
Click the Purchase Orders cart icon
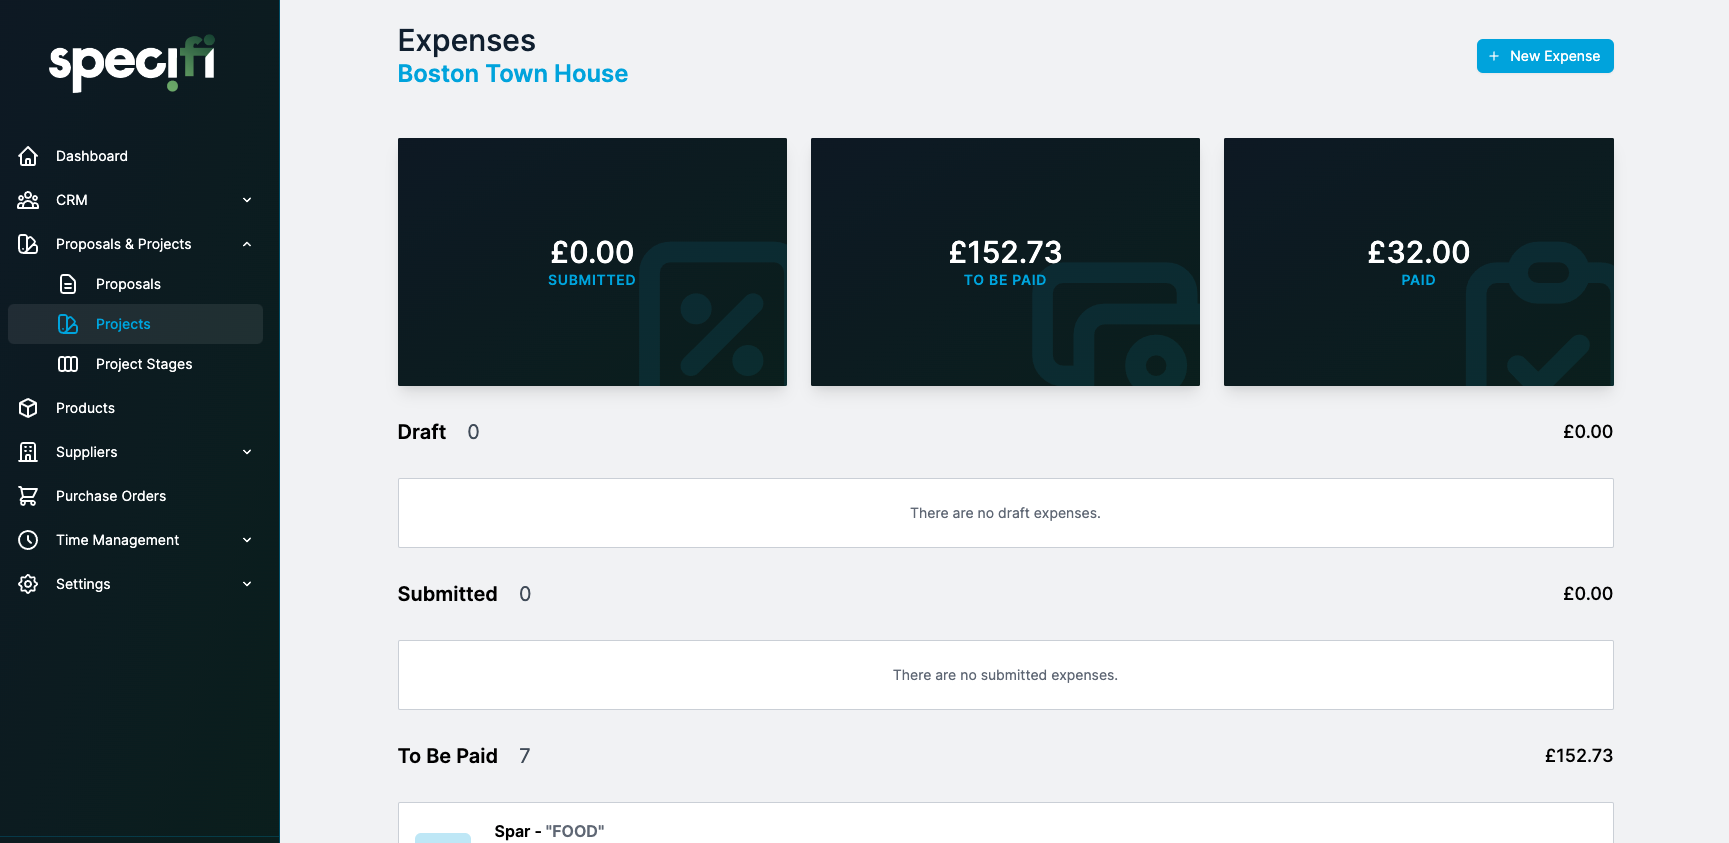tap(28, 496)
